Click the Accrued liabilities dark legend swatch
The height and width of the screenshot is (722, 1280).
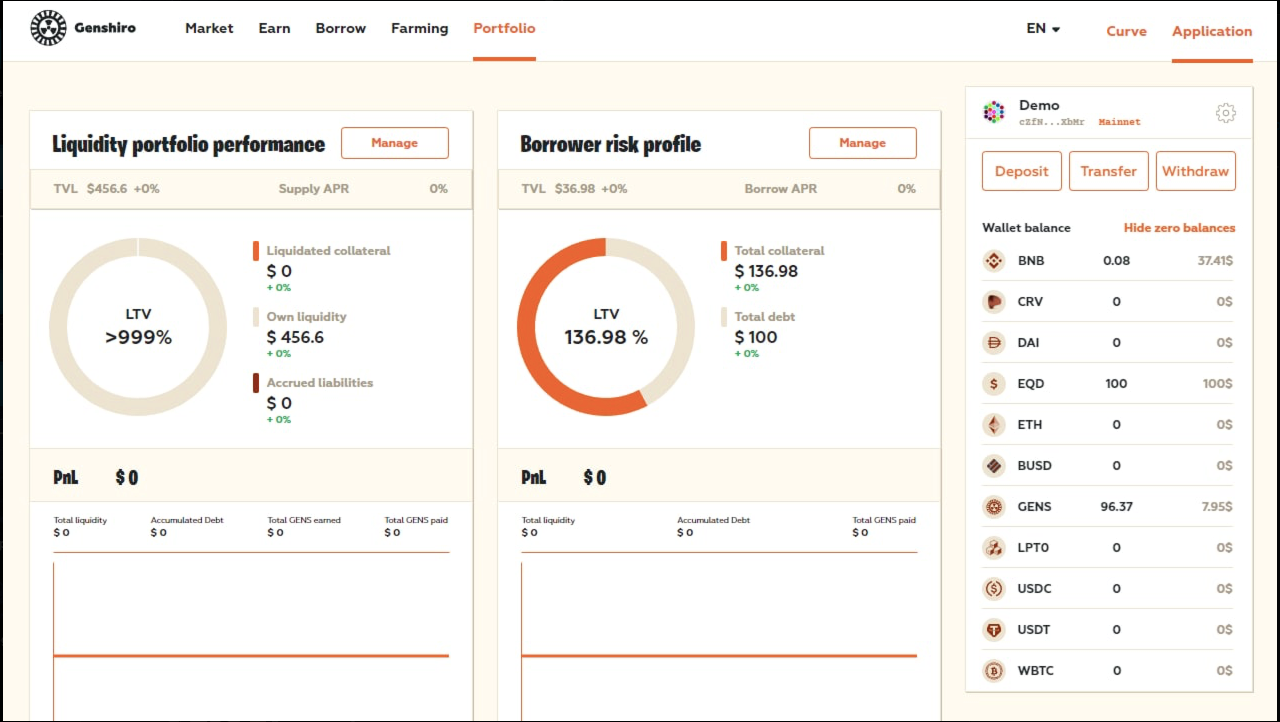click(x=256, y=383)
